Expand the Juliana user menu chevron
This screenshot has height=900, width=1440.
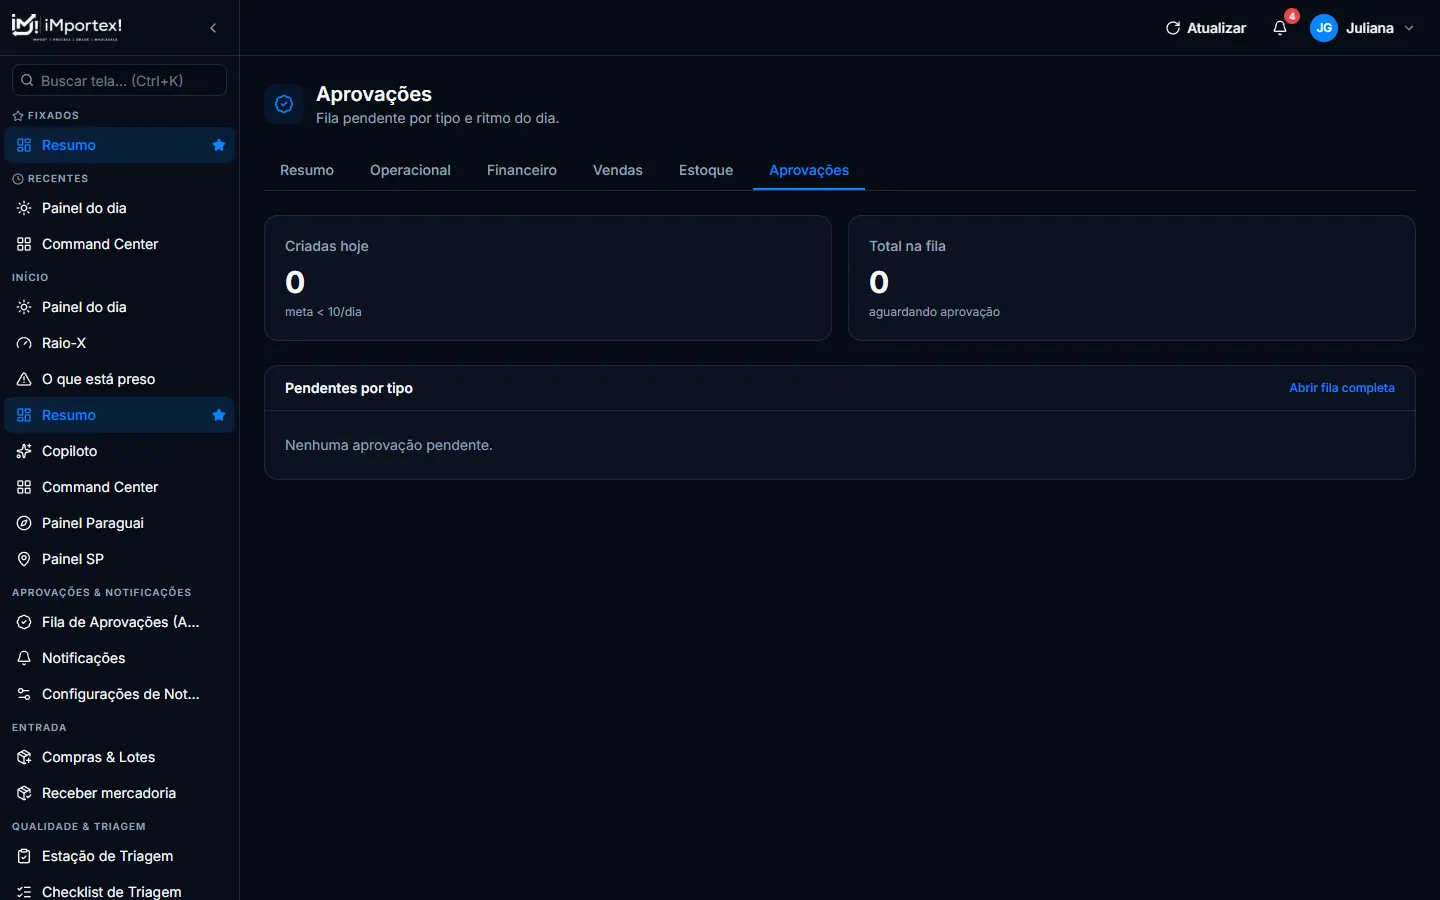point(1409,28)
